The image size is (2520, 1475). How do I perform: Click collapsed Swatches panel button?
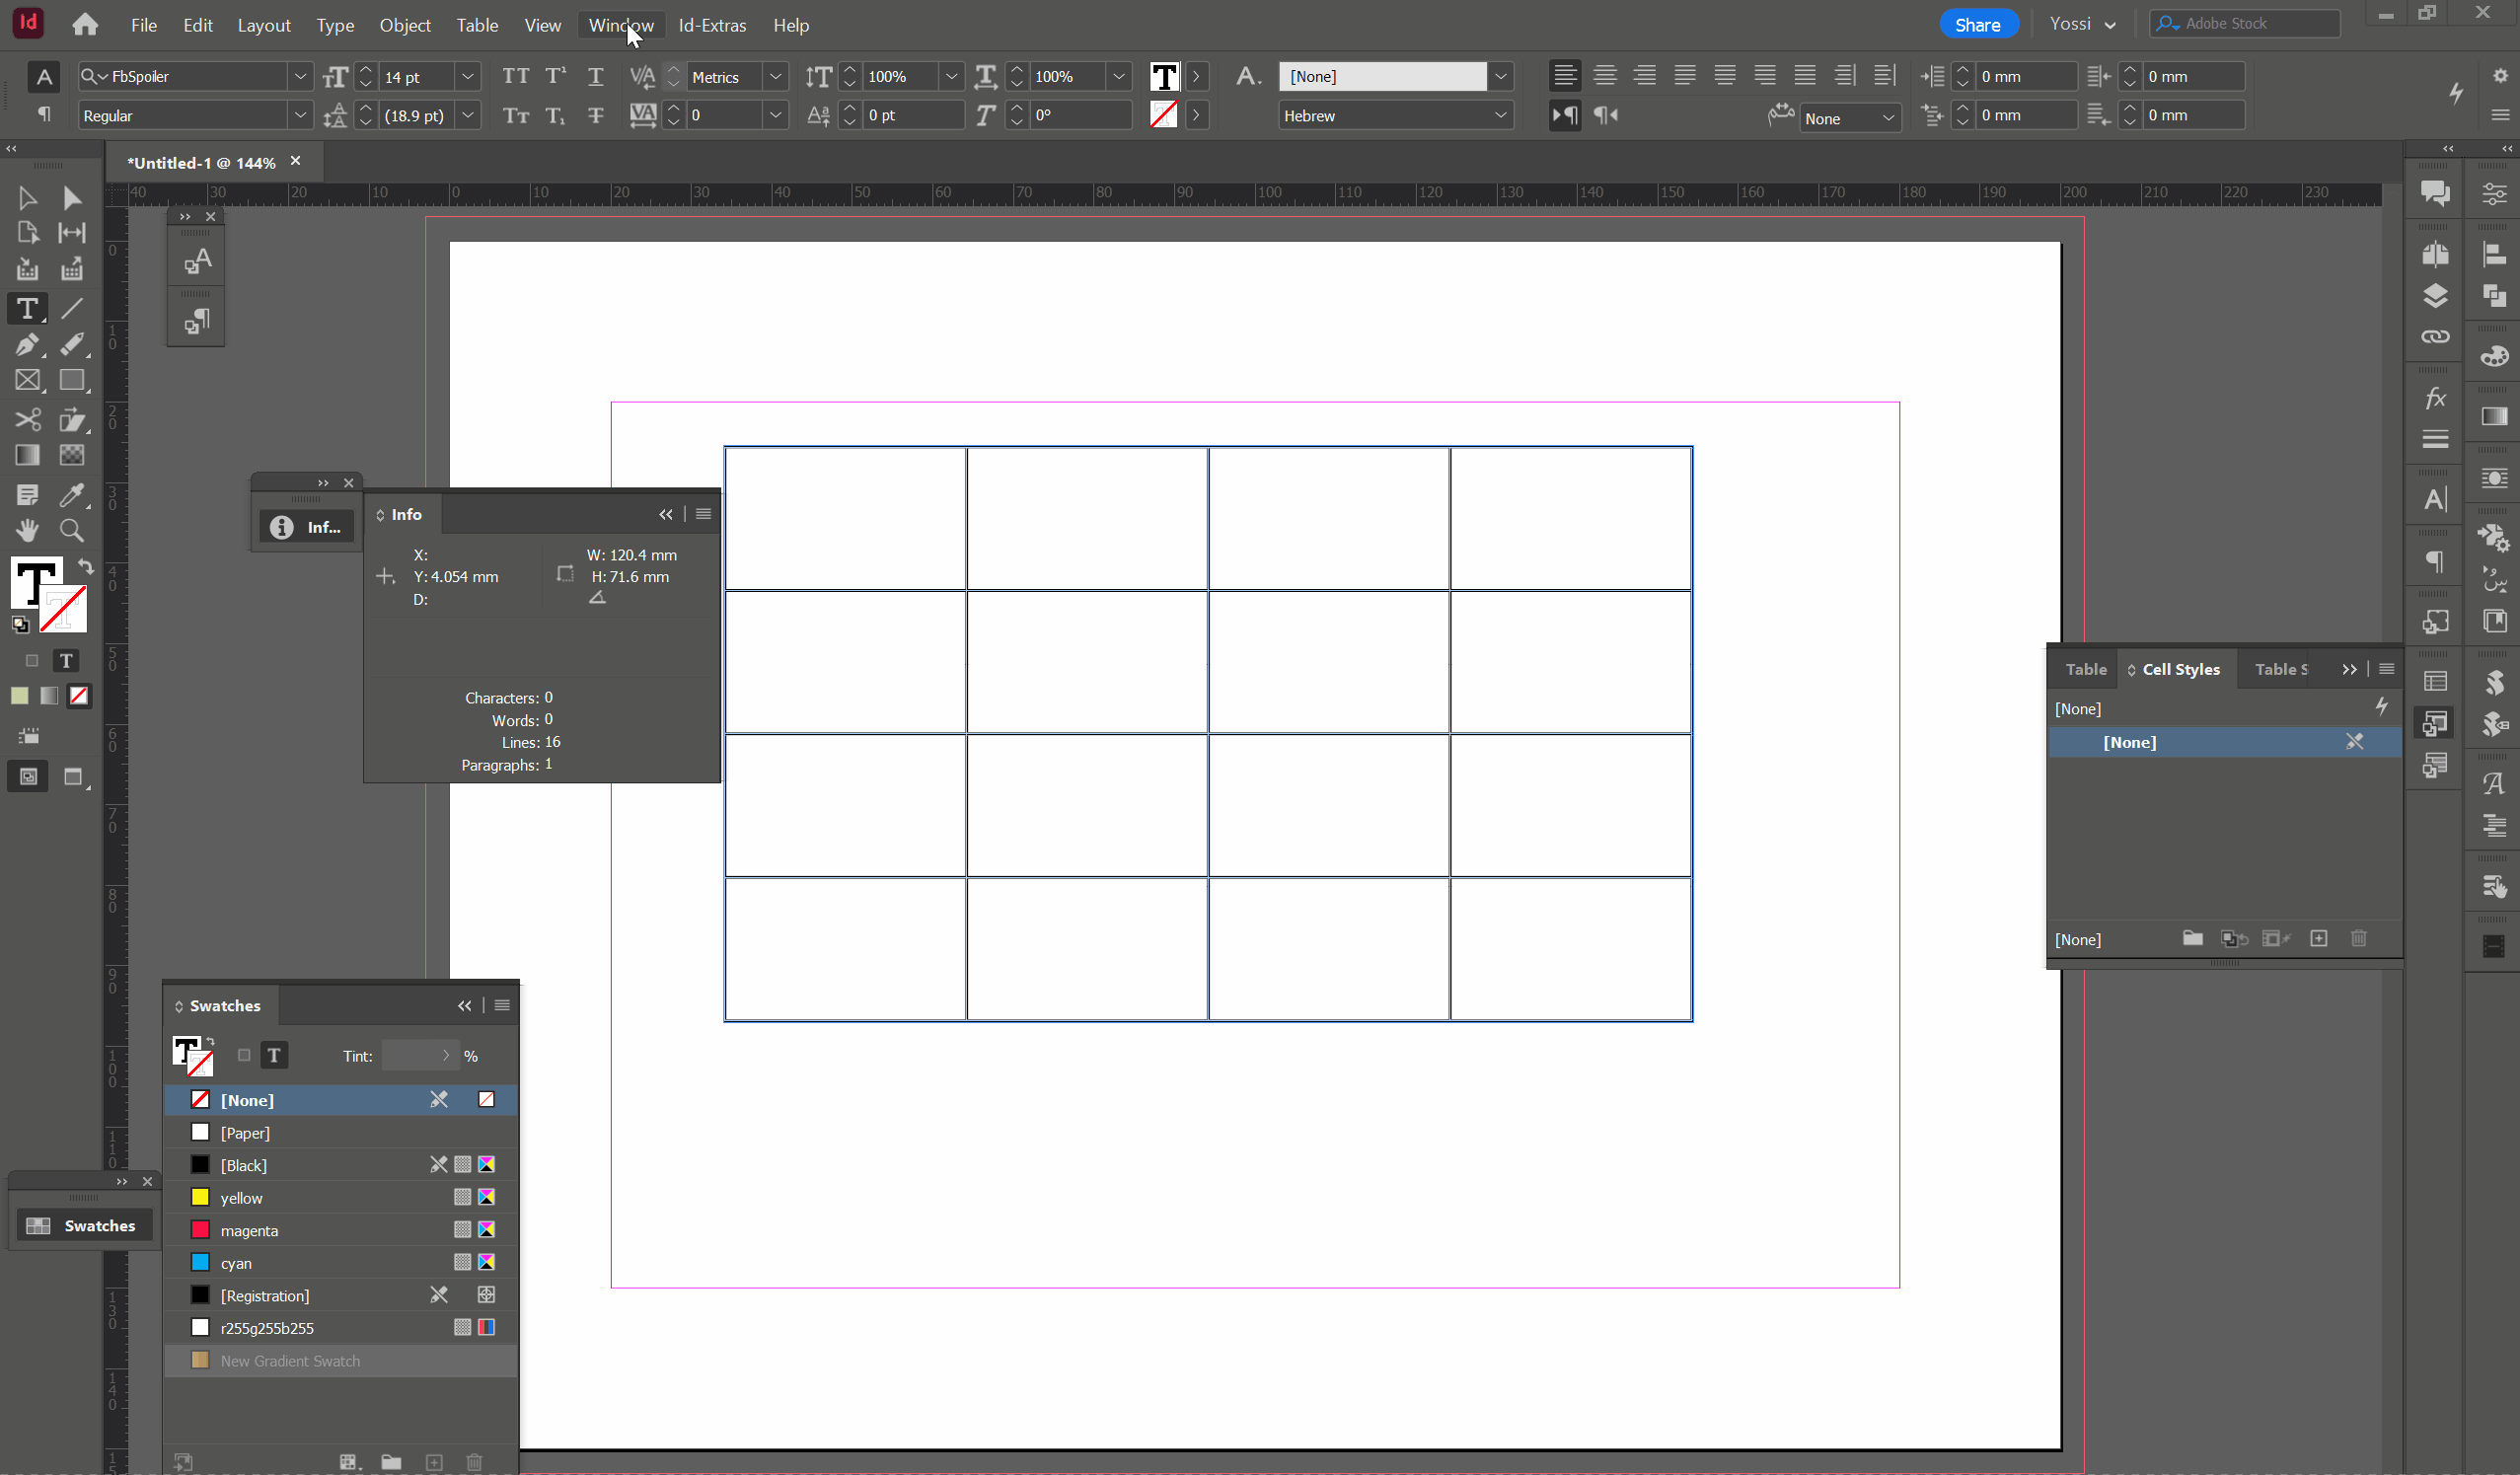coord(83,1225)
